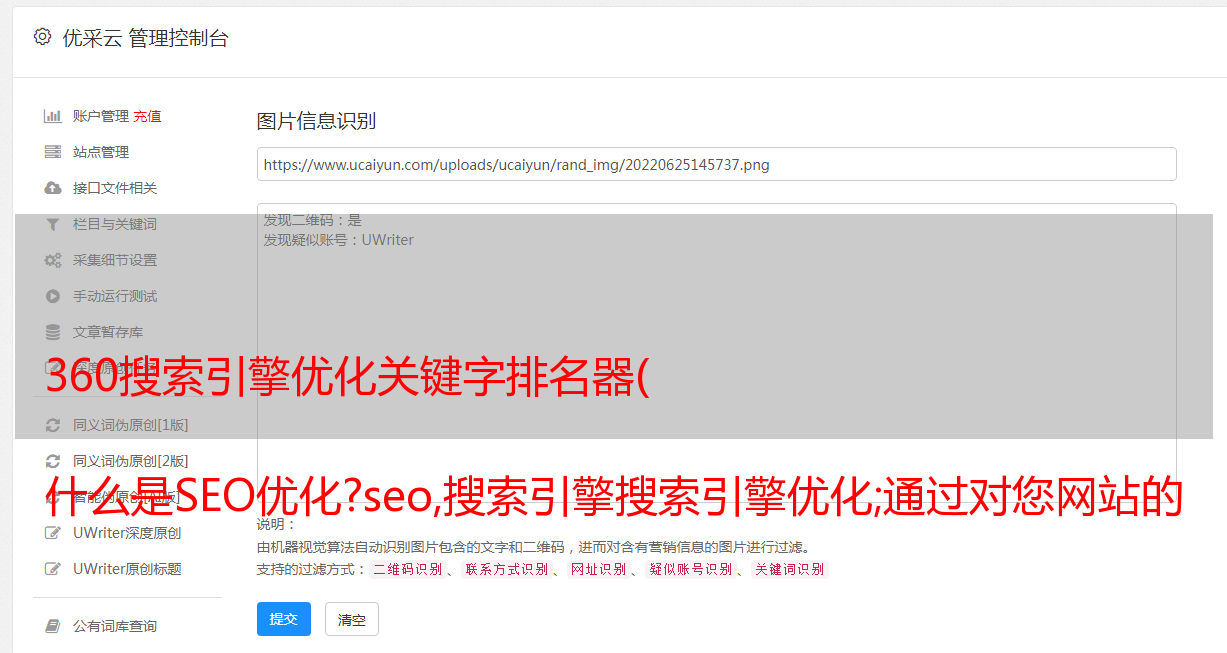
Task: Open 采集细节设置 menu item
Action: (x=115, y=260)
